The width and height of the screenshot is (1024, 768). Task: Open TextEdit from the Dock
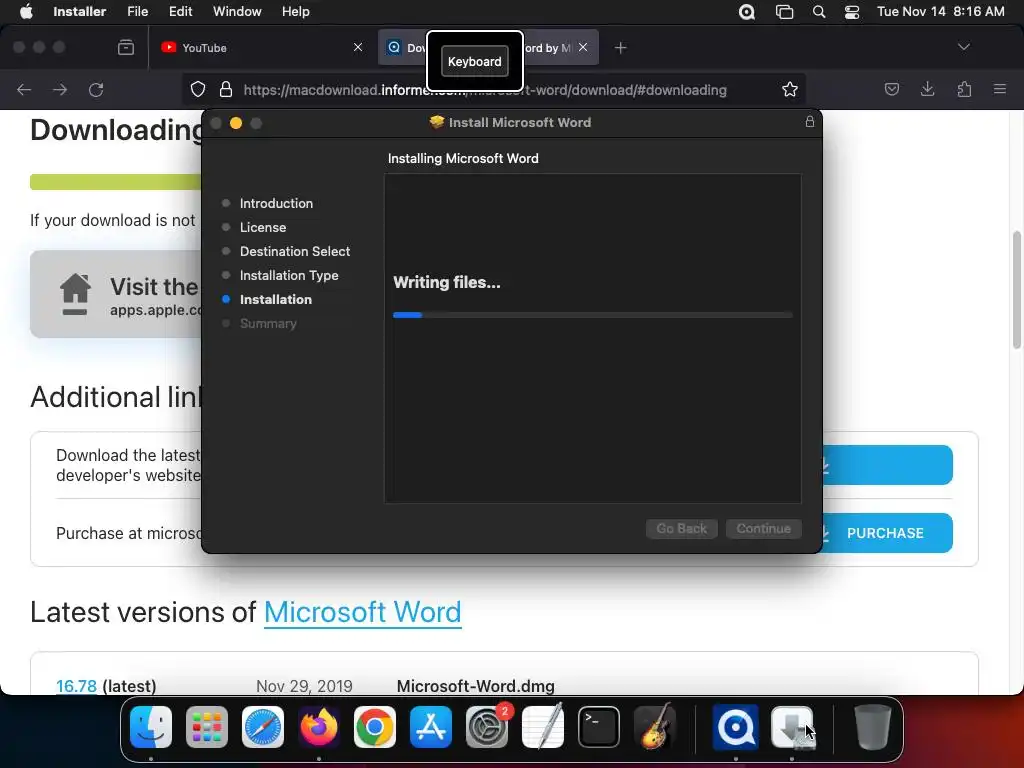543,727
